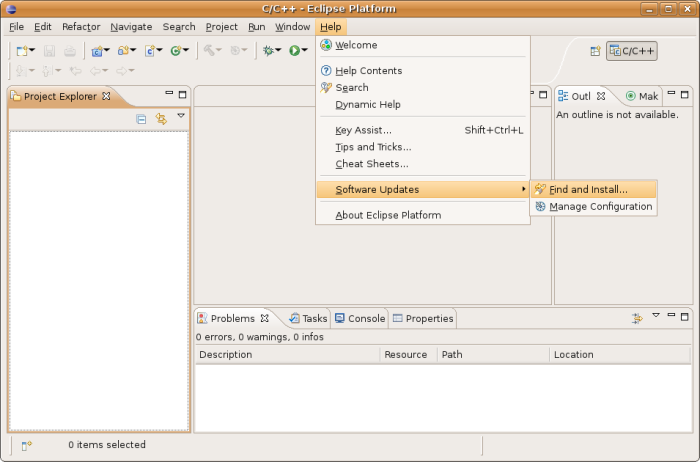Click the New file wizard icon
The width and height of the screenshot is (700, 462).
[x=21, y=51]
